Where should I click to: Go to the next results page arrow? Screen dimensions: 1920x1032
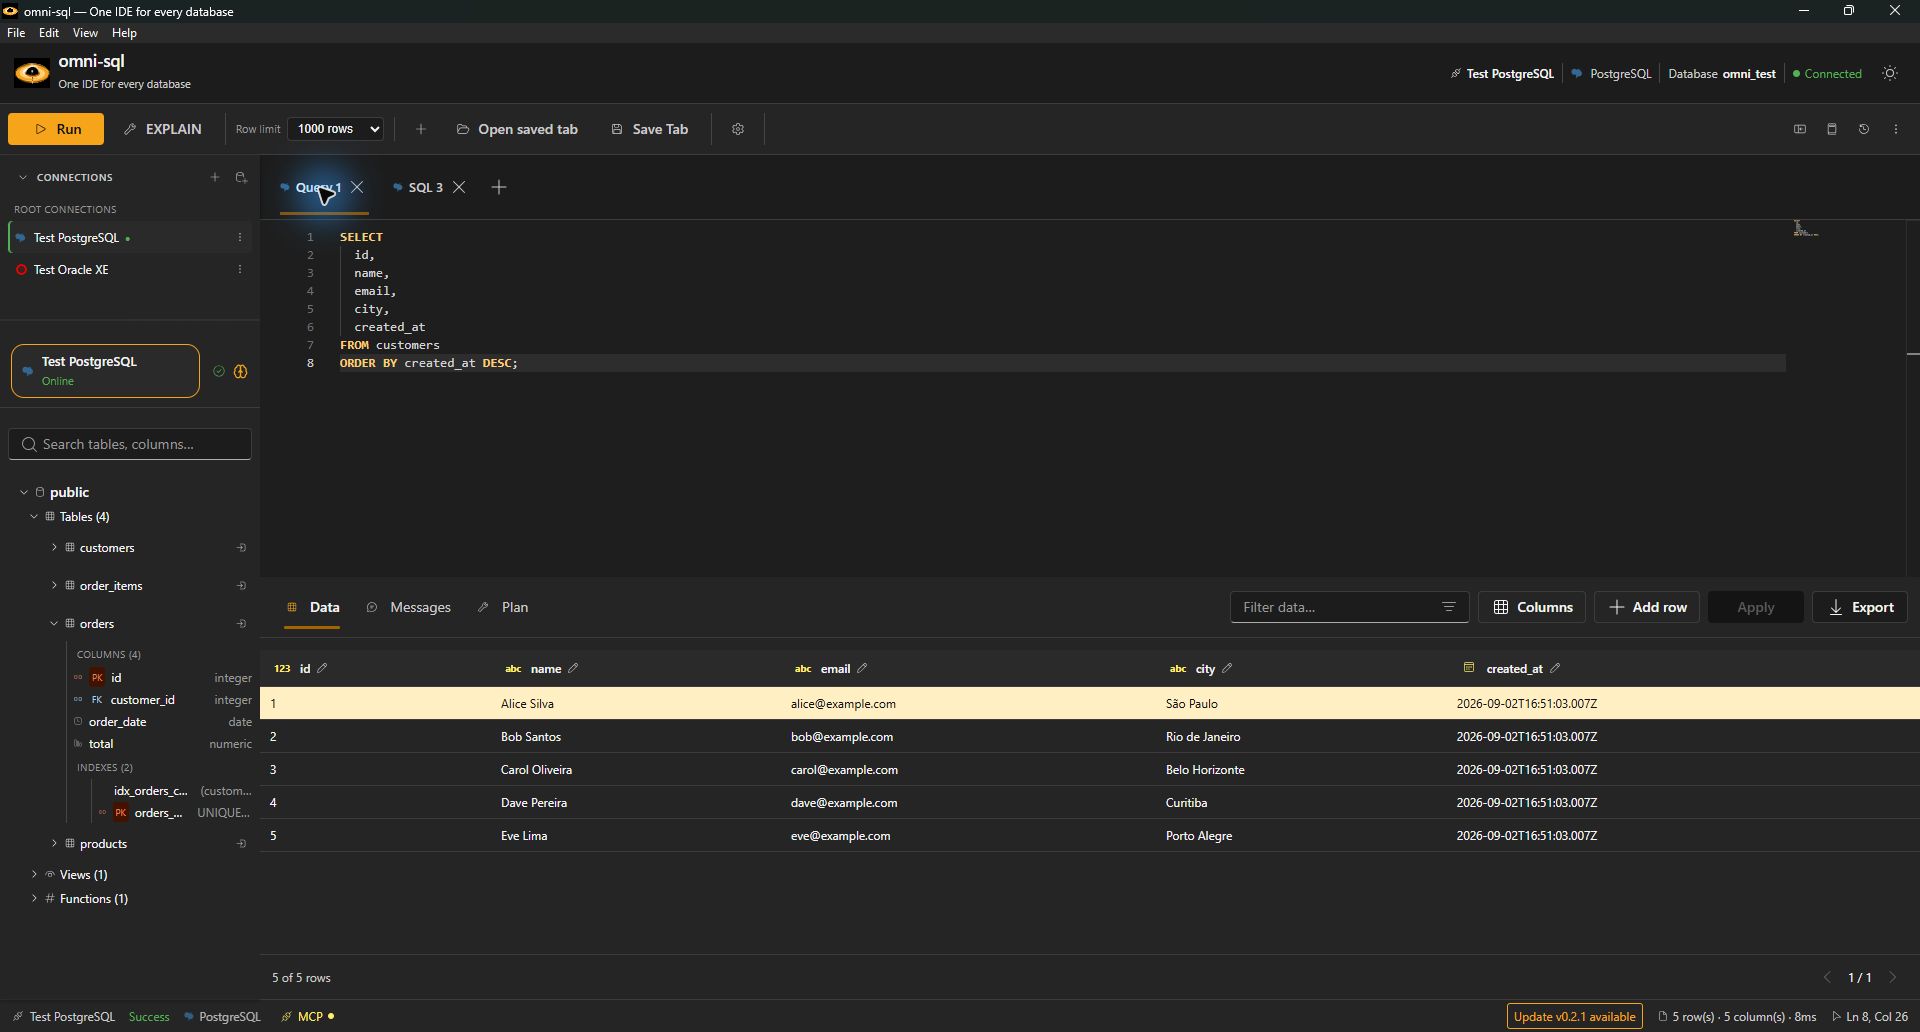1892,977
